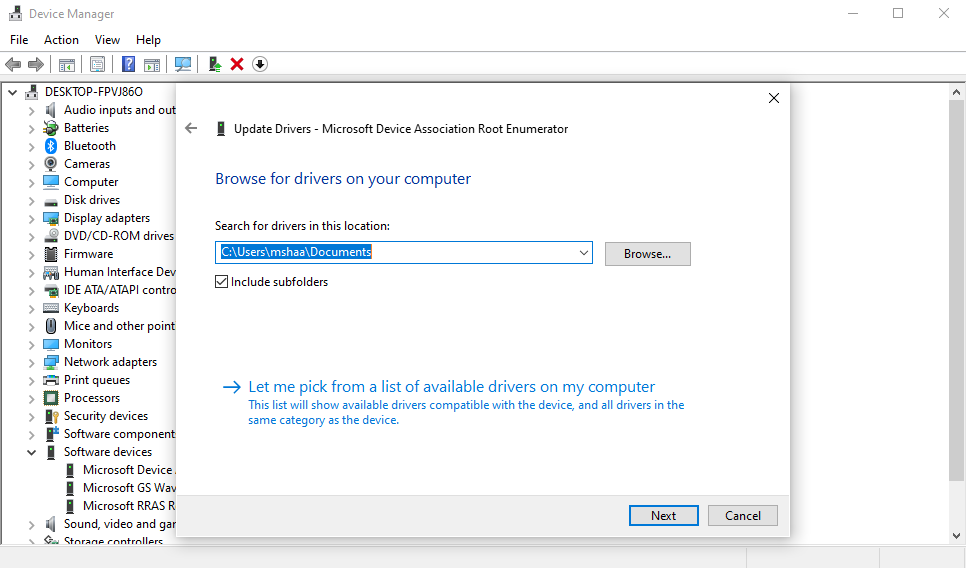This screenshot has height=568, width=966.
Task: Open the Action menu
Action: (x=61, y=40)
